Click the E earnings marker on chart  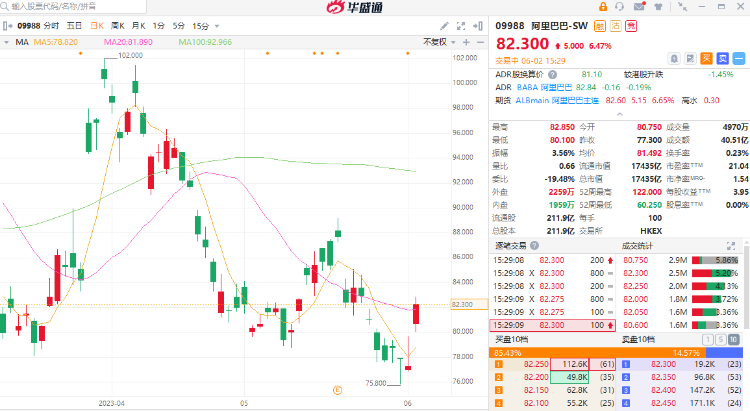coord(337,390)
